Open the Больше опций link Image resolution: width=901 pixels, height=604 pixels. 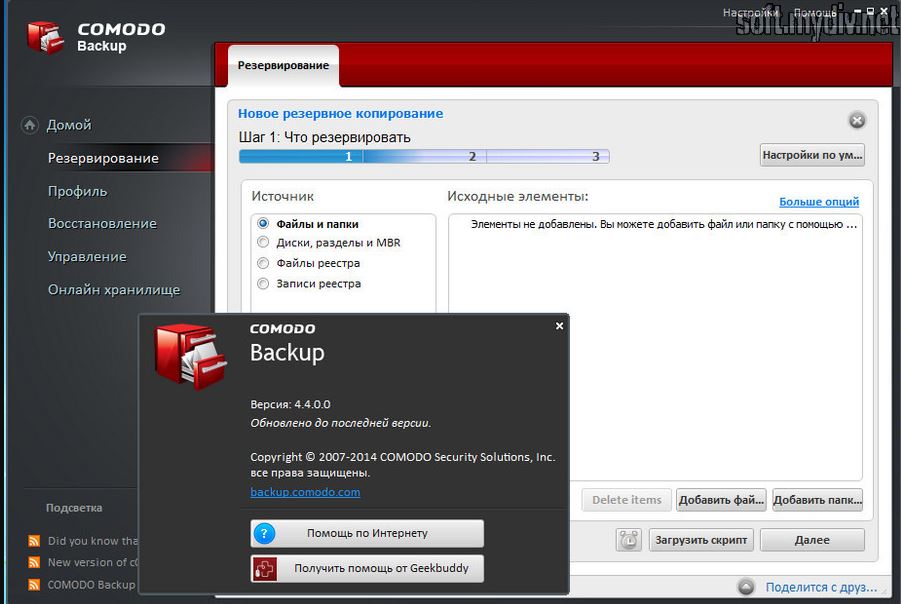[x=819, y=202]
